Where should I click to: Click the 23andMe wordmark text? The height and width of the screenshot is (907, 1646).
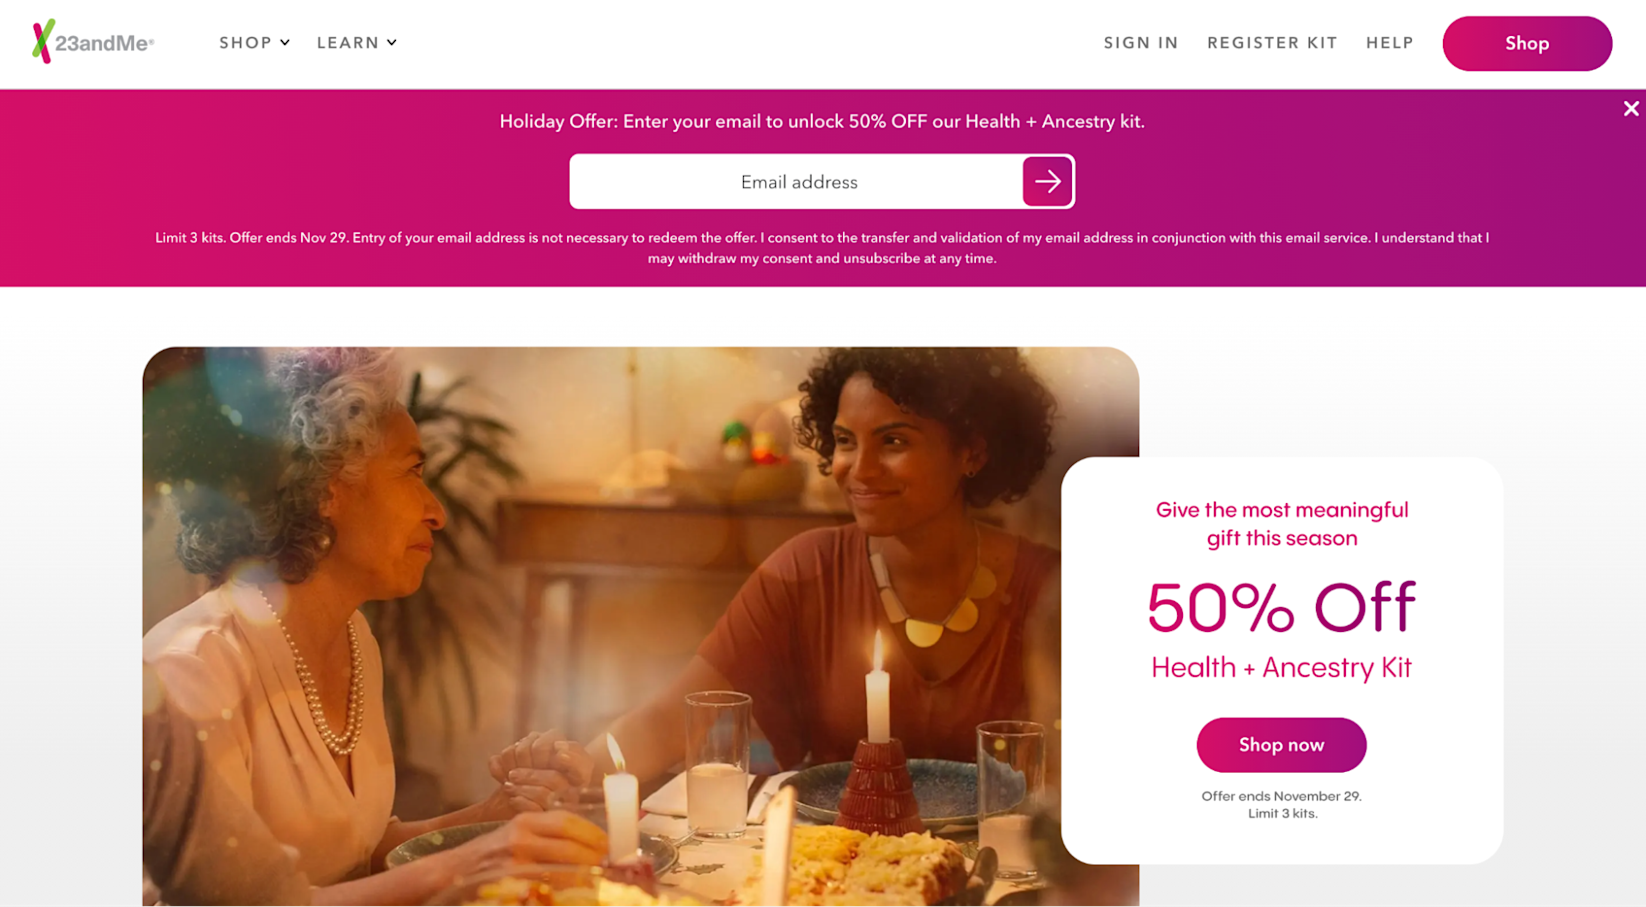click(104, 43)
